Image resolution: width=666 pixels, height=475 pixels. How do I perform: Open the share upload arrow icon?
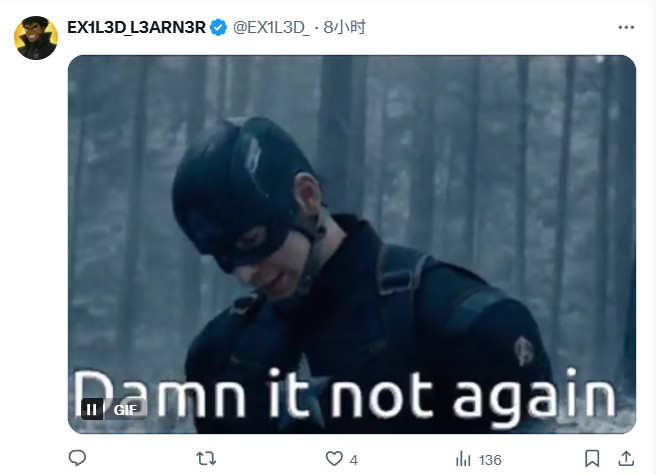tap(626, 459)
